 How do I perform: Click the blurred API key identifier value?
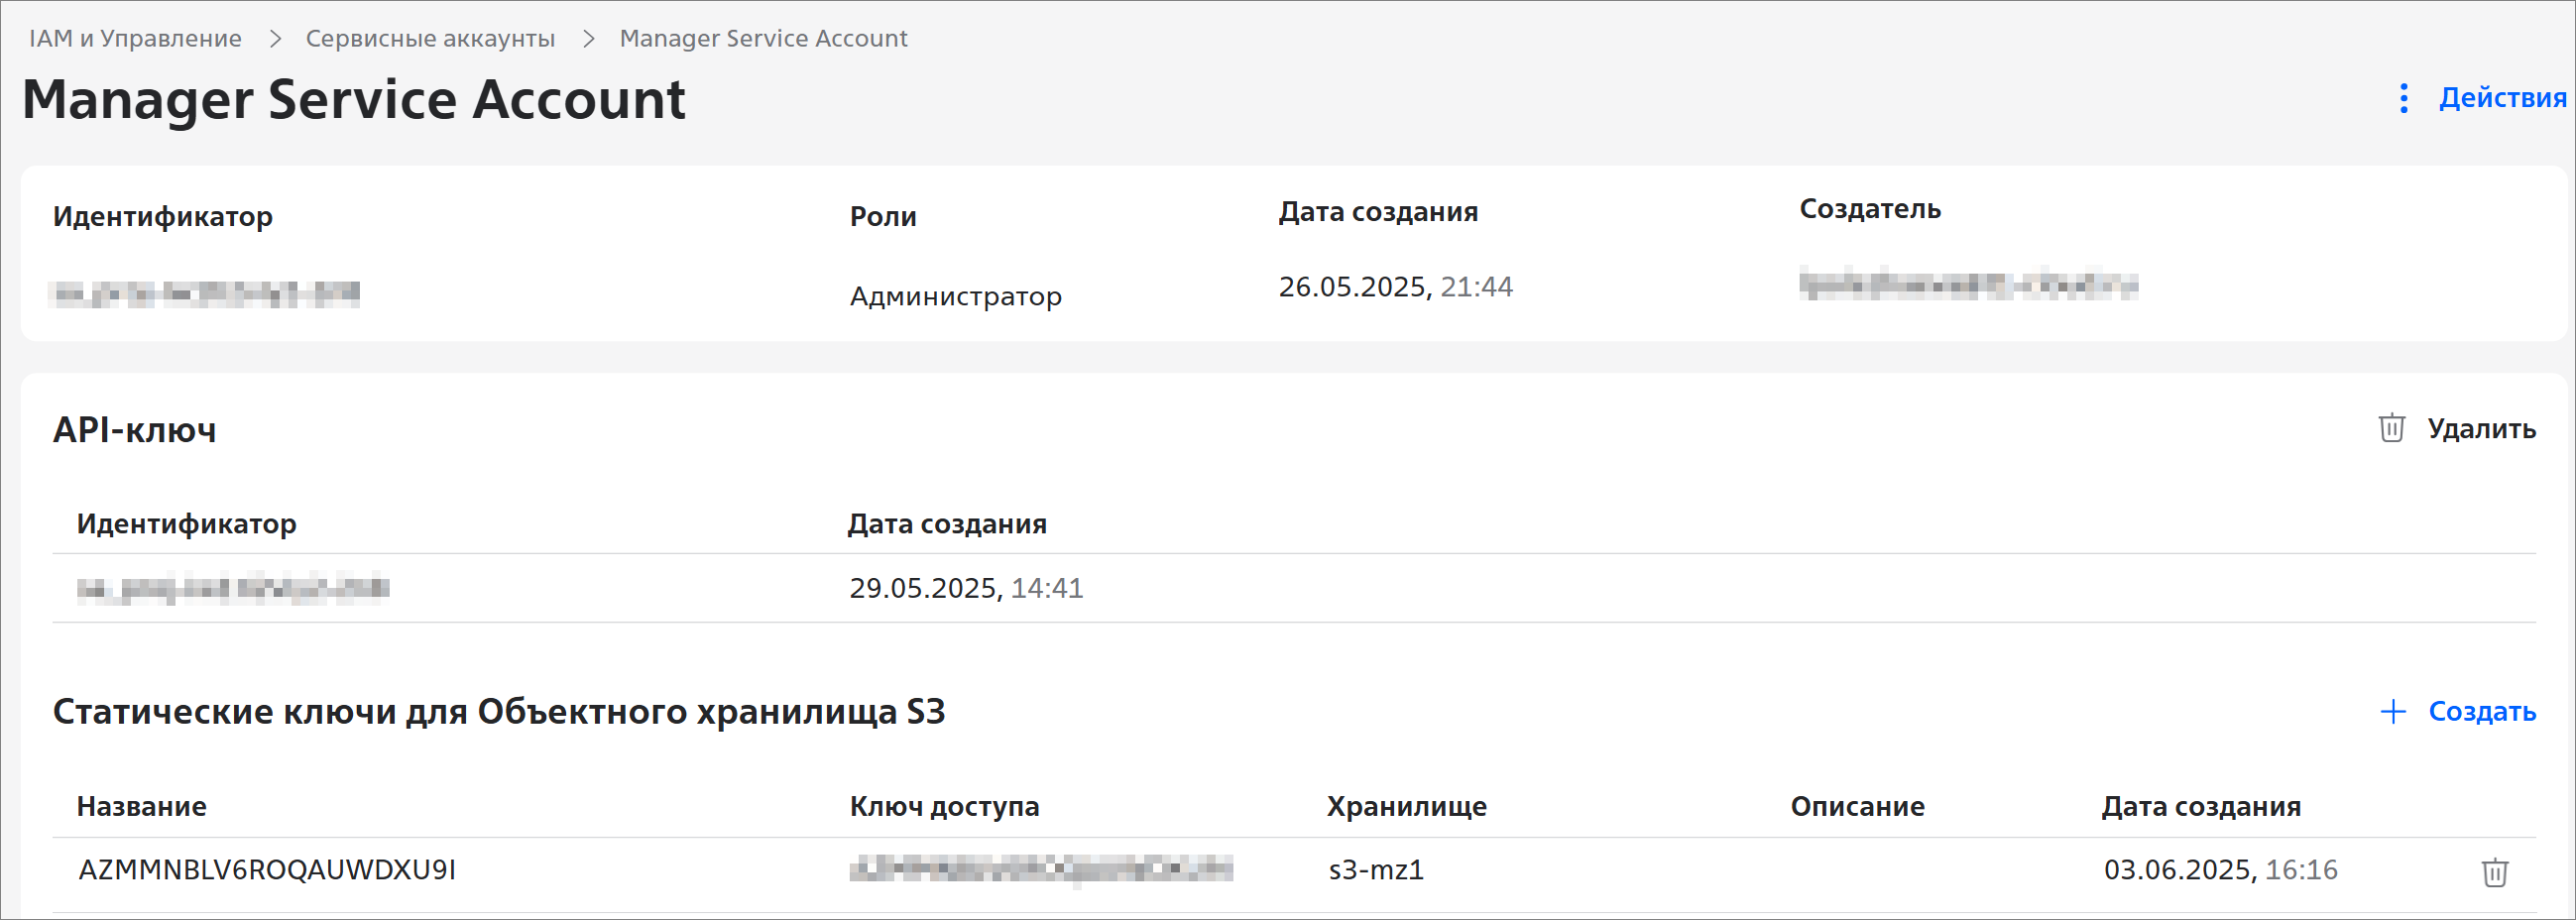point(233,588)
